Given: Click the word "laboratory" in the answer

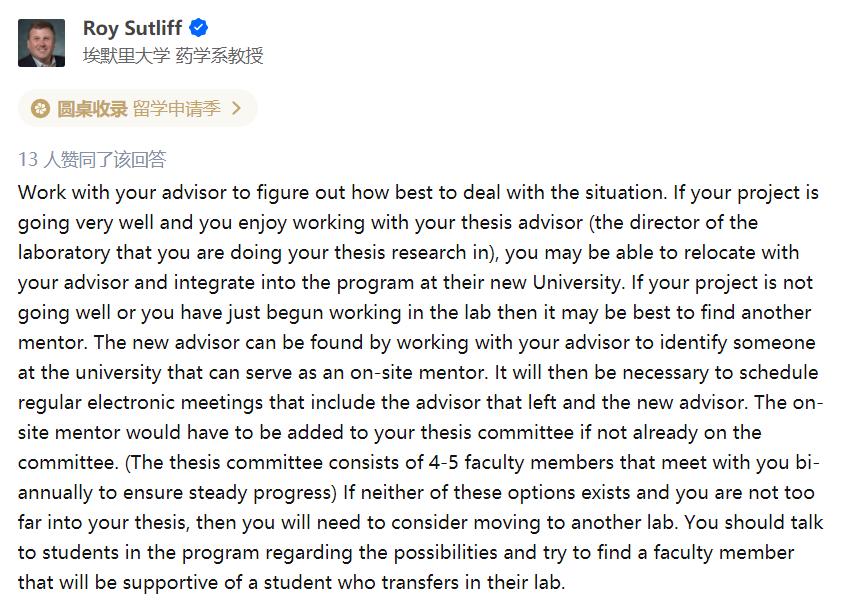Looking at the screenshot, I should point(62,252).
